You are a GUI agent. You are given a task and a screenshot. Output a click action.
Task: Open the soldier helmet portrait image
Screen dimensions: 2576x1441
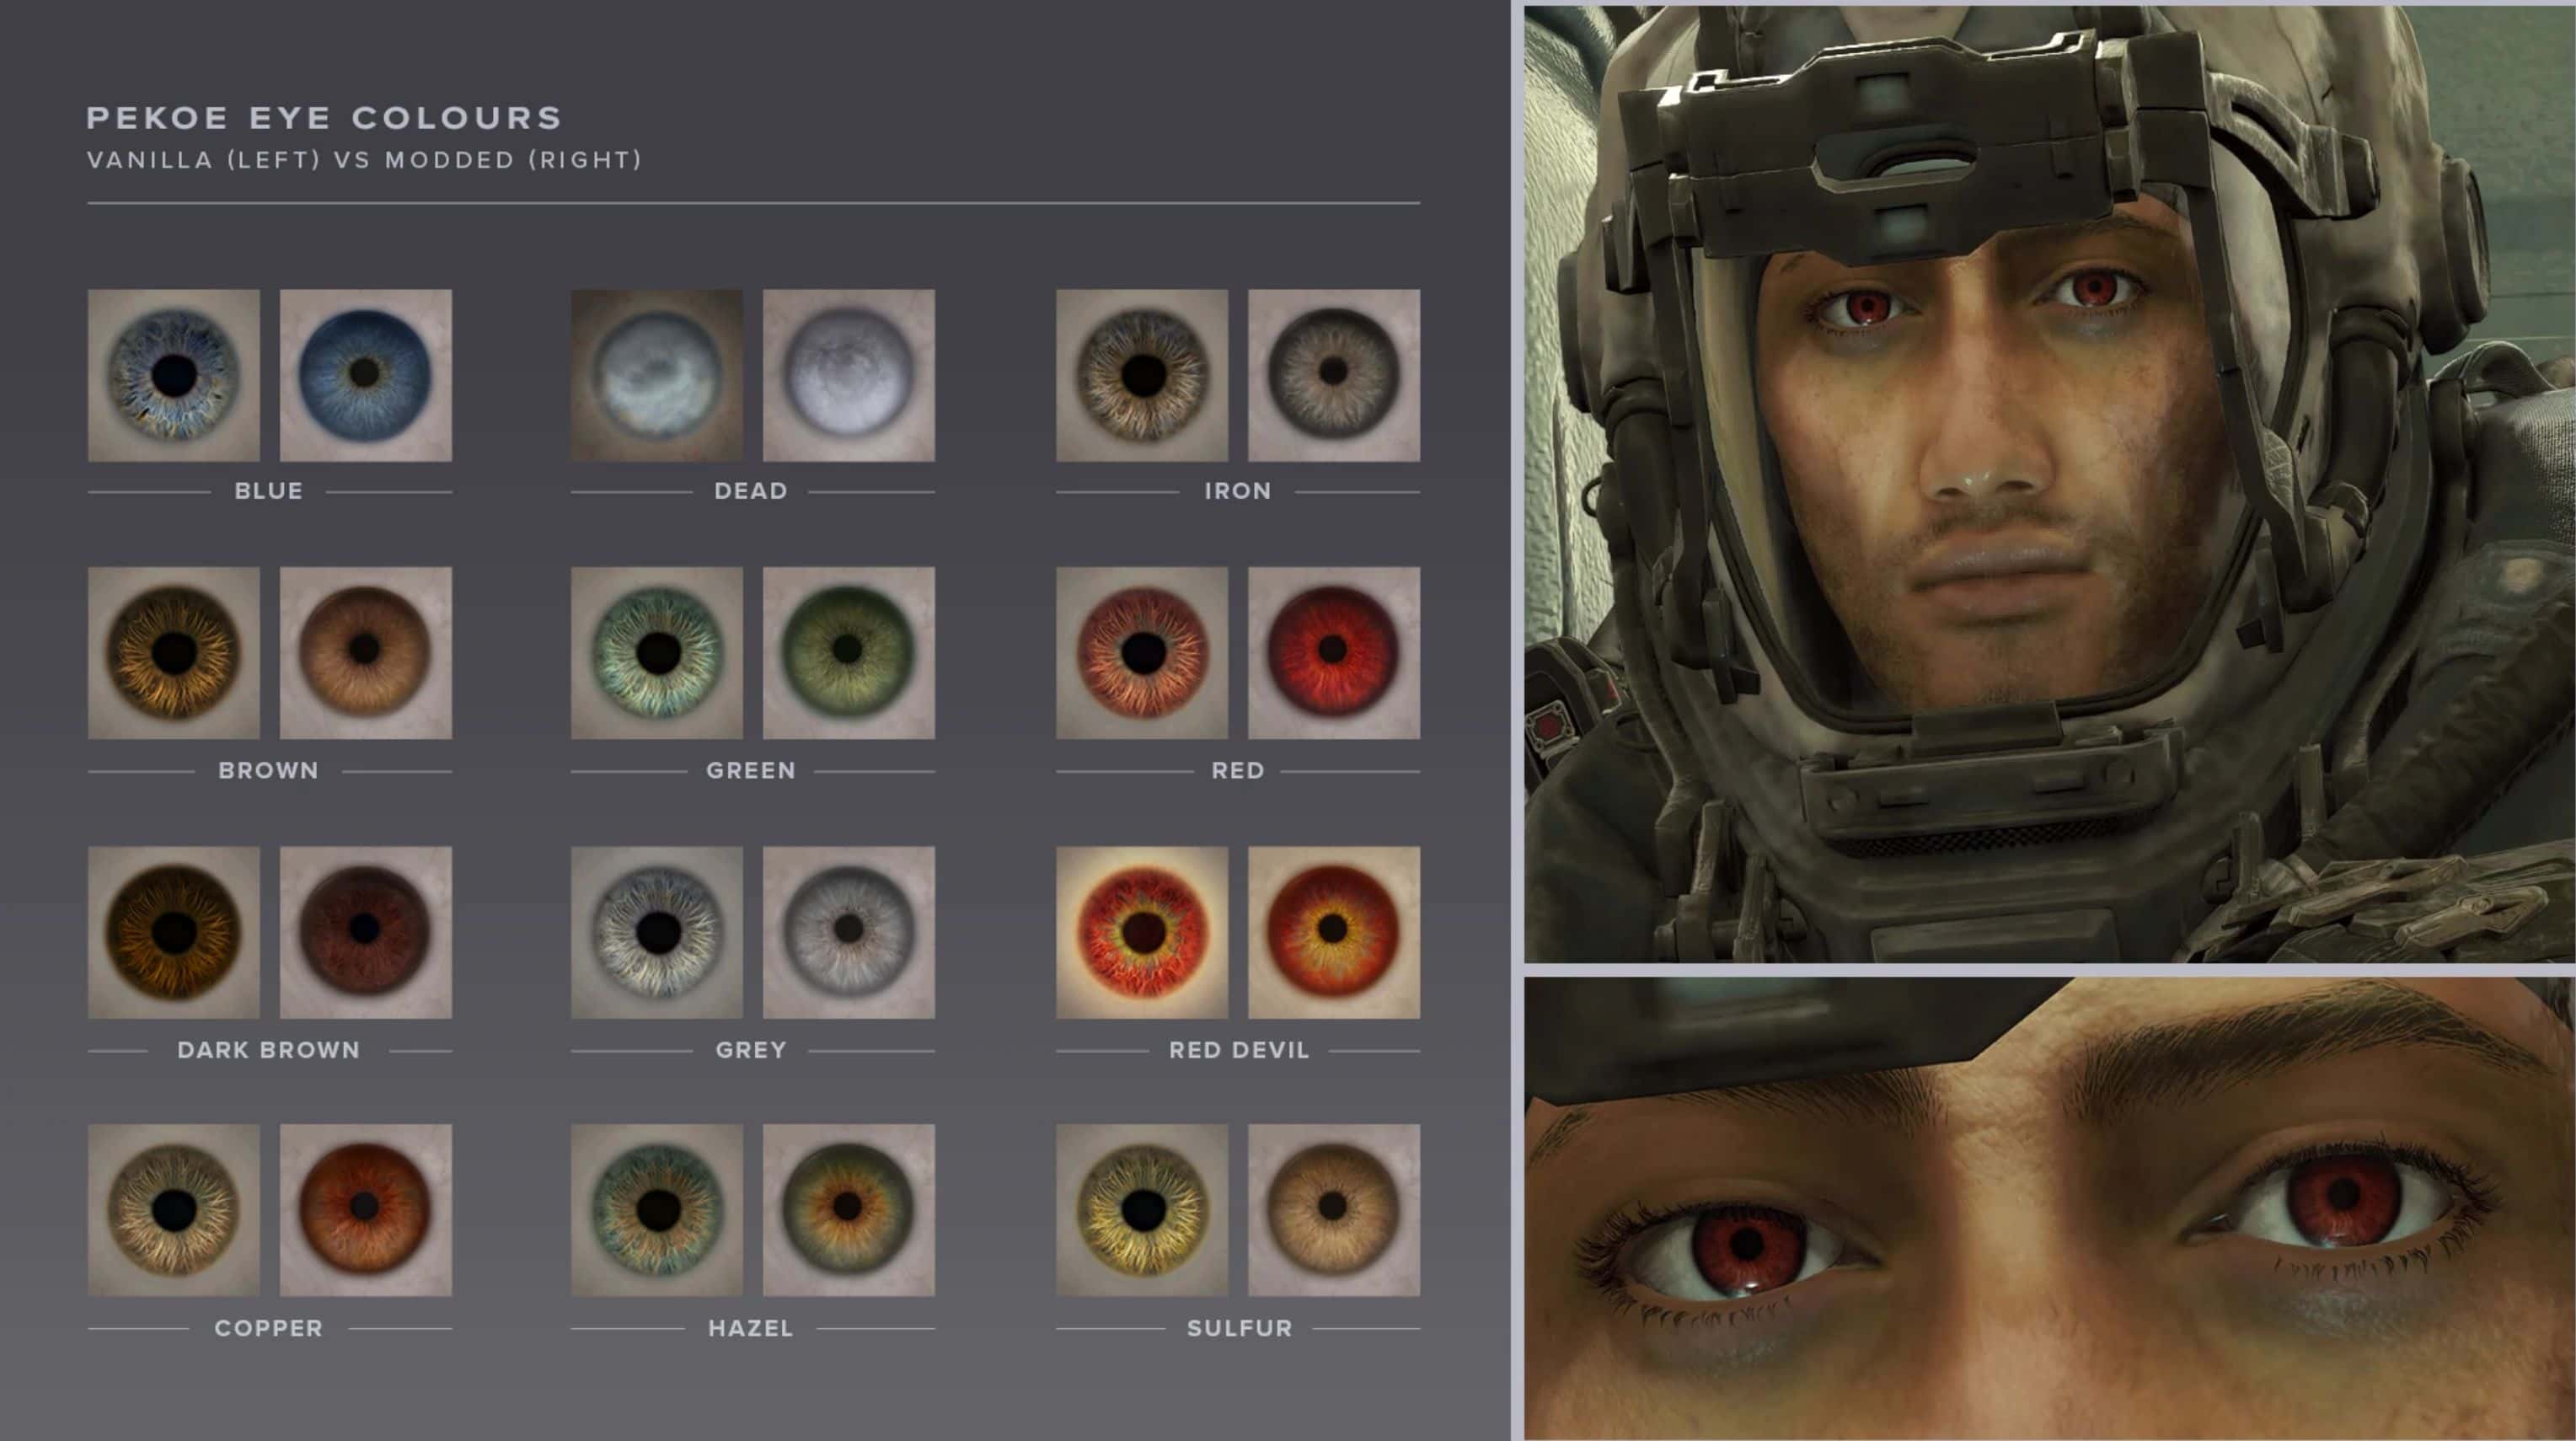(2048, 484)
